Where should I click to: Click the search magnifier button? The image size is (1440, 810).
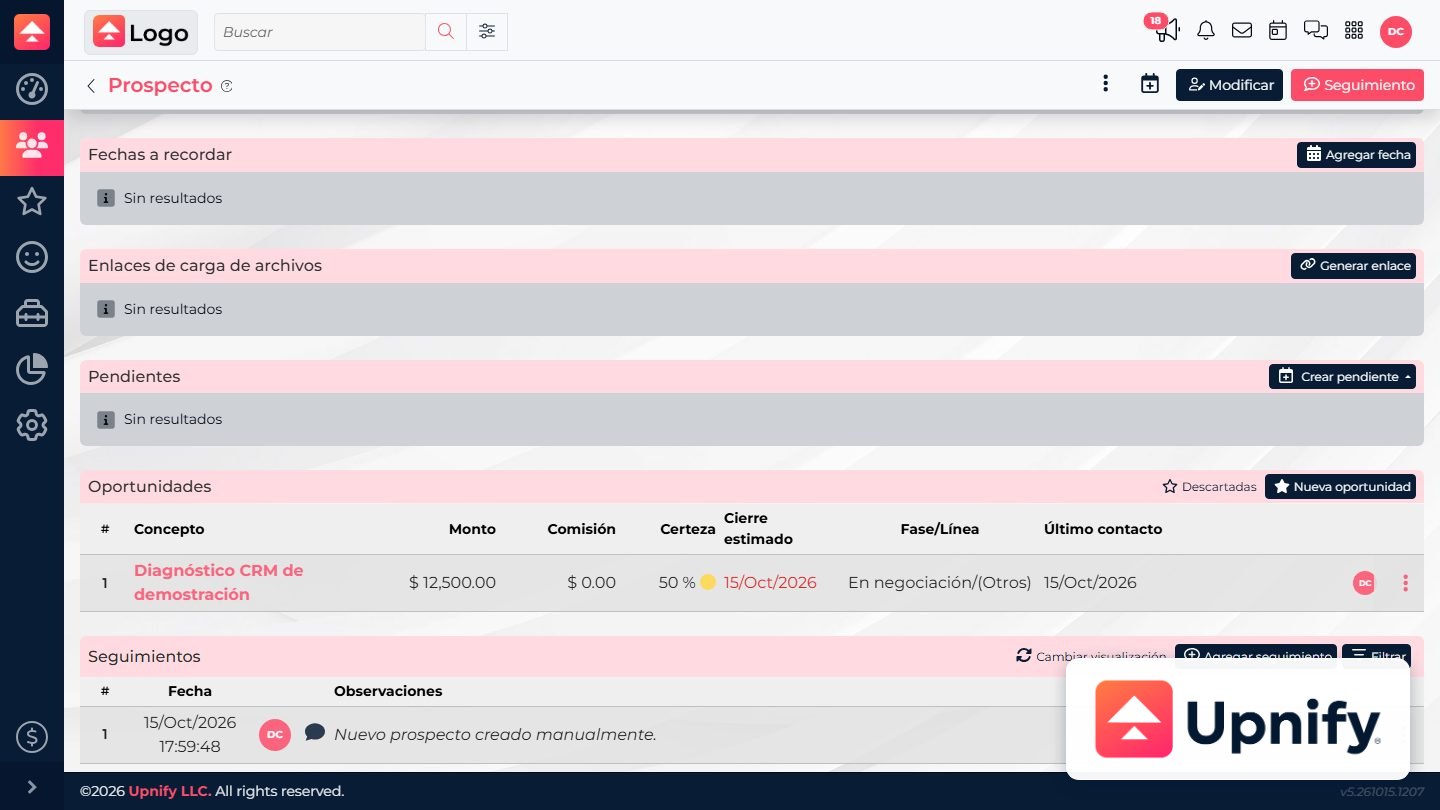446,32
